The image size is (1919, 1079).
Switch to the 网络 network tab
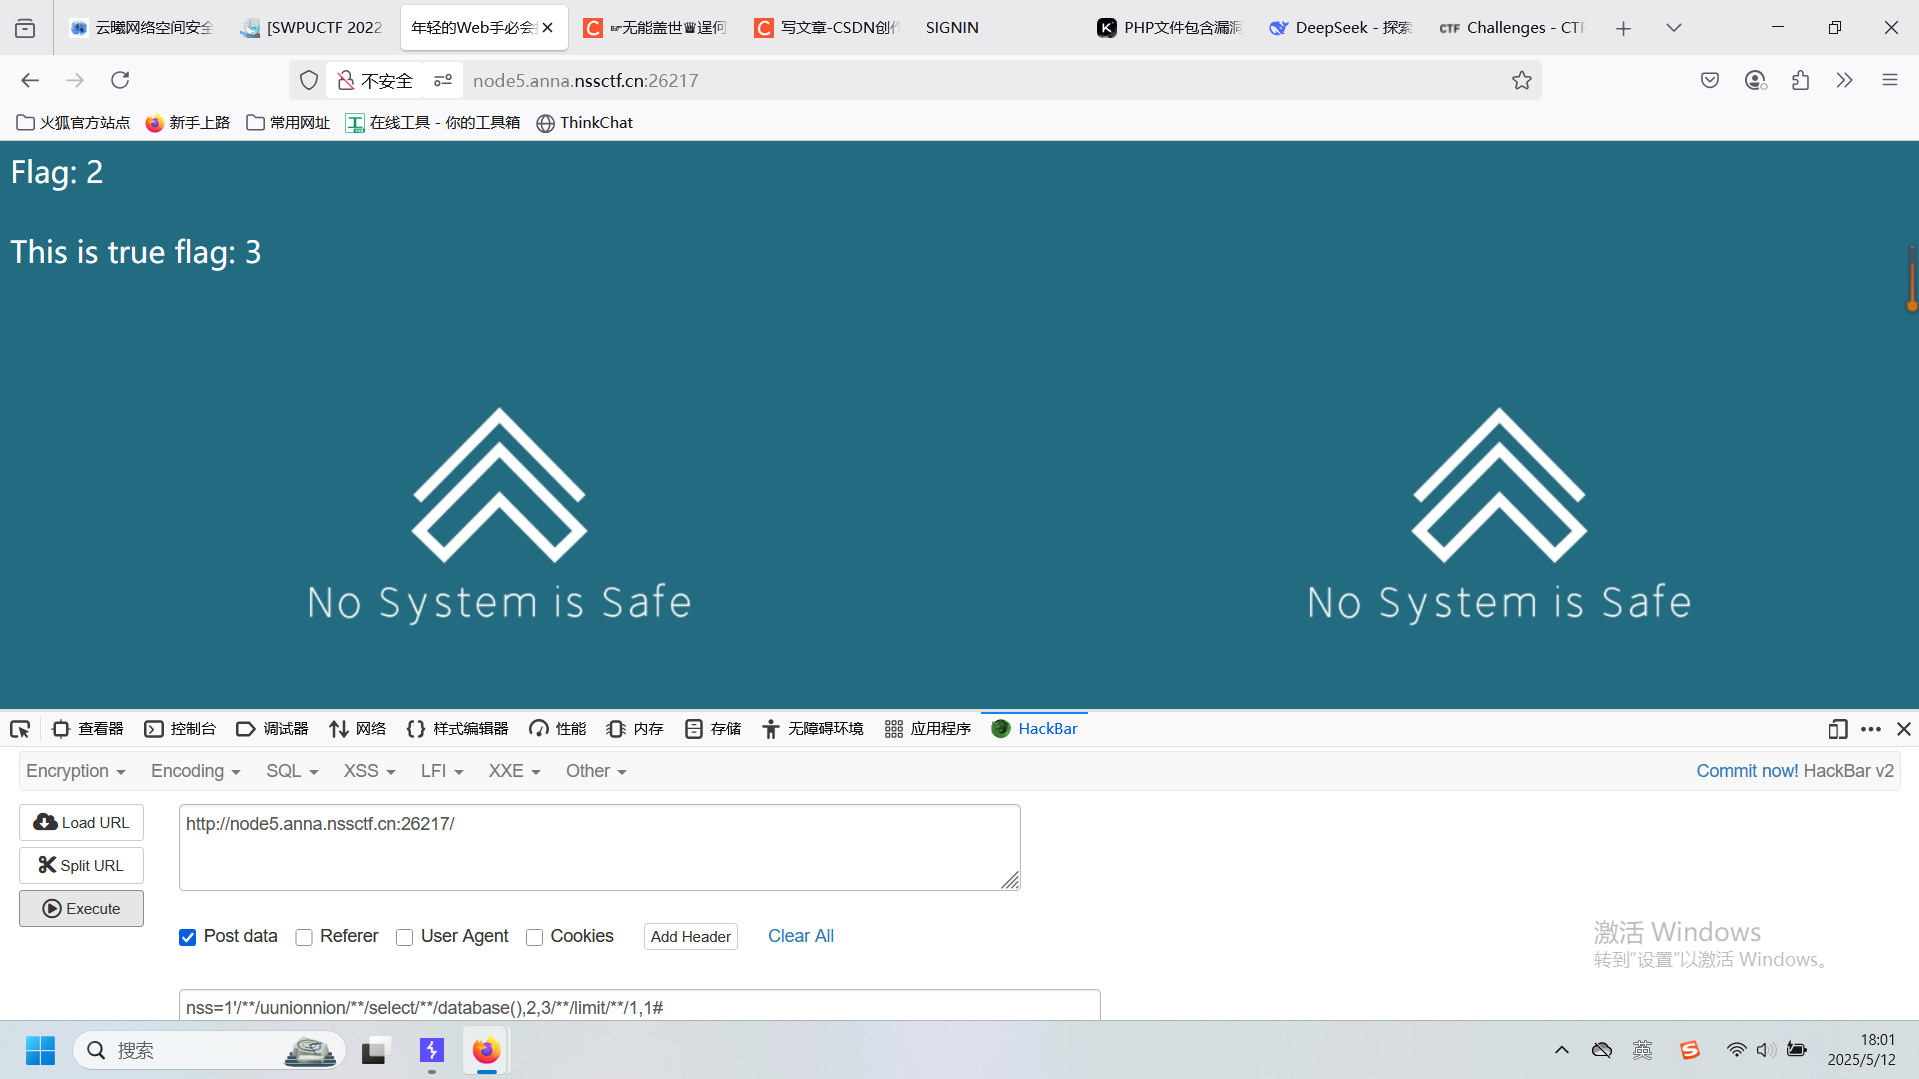tap(357, 729)
